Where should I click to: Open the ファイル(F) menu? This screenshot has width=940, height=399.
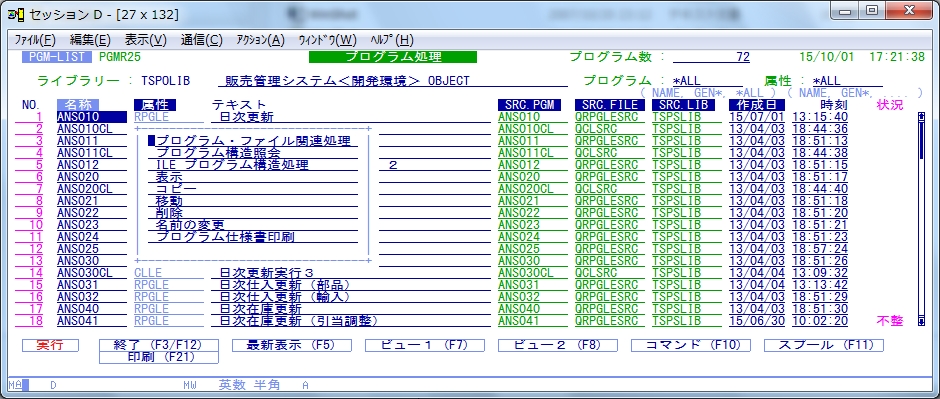pyautogui.click(x=35, y=40)
